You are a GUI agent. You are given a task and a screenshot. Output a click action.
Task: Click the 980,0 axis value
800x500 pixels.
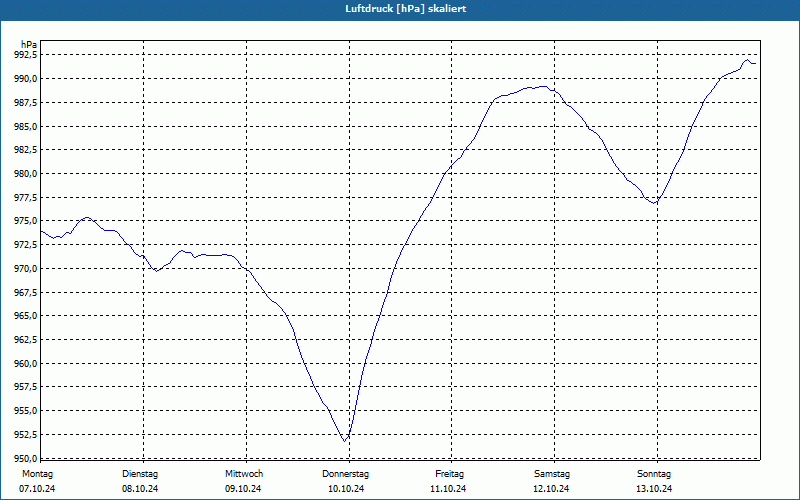(x=26, y=173)
